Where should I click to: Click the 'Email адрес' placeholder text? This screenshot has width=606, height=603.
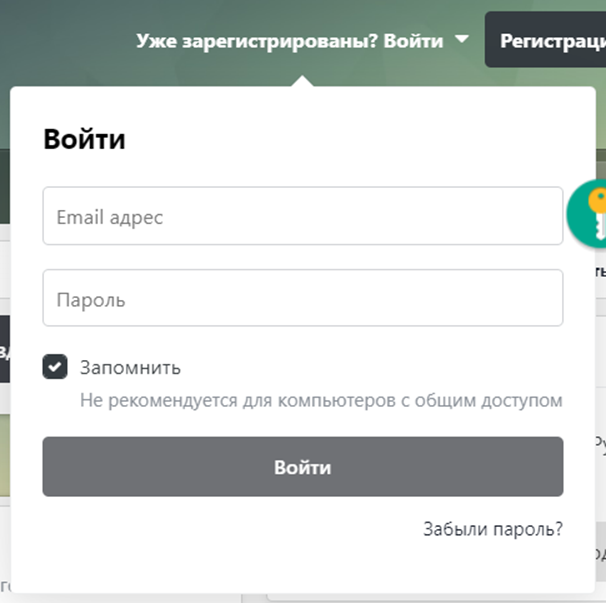[109, 216]
